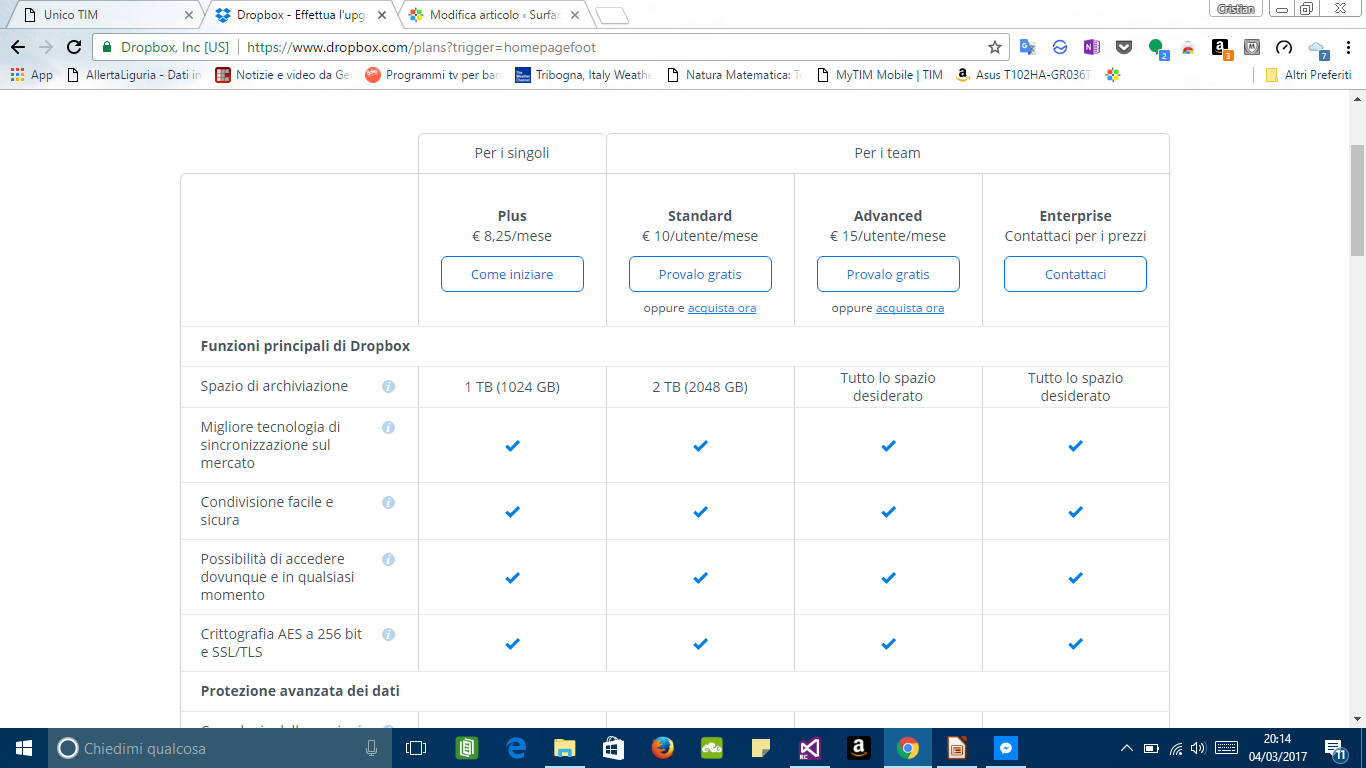Open the Google Translate extension

pos(1027,47)
